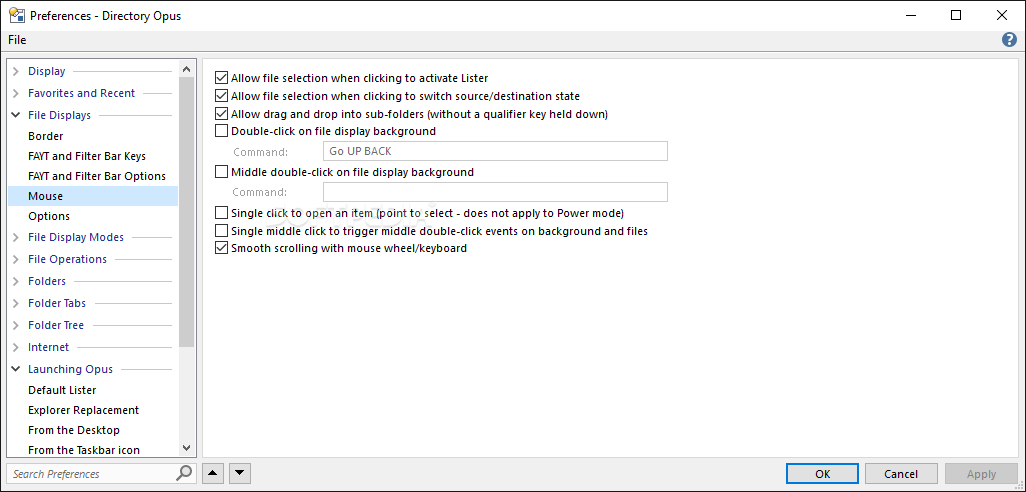Click the search magnifier icon
The height and width of the screenshot is (492, 1026).
(185, 473)
